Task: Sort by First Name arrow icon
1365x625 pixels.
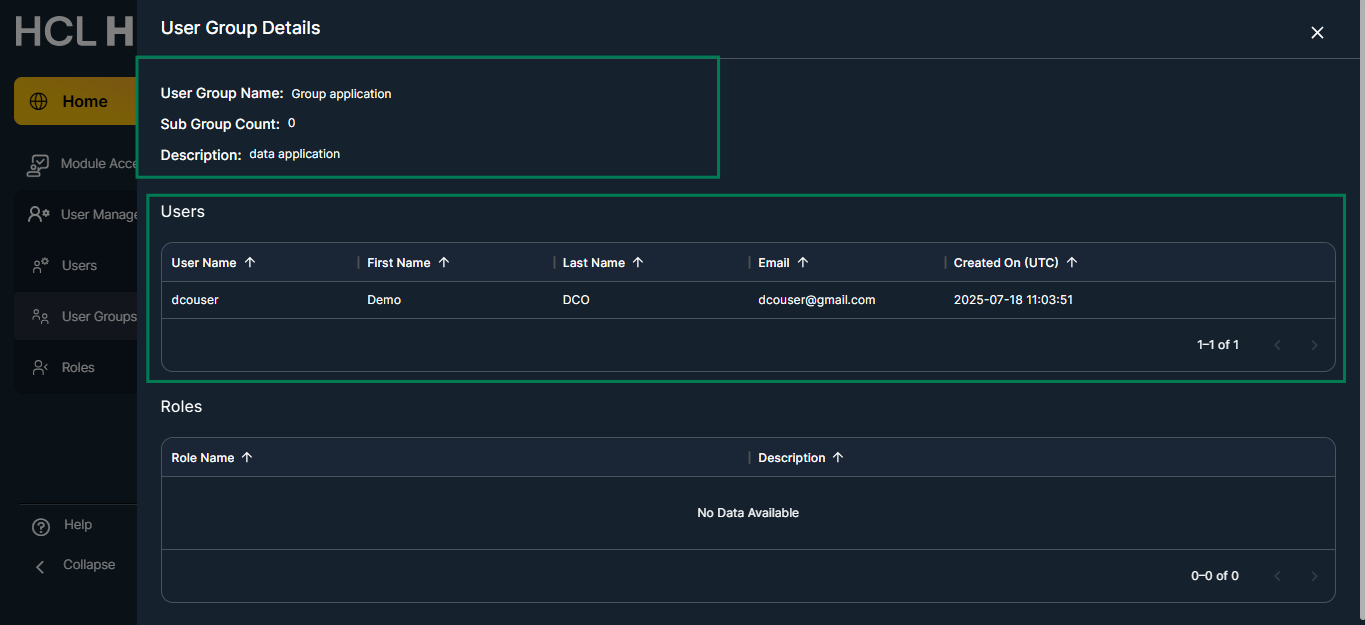Action: [x=444, y=262]
